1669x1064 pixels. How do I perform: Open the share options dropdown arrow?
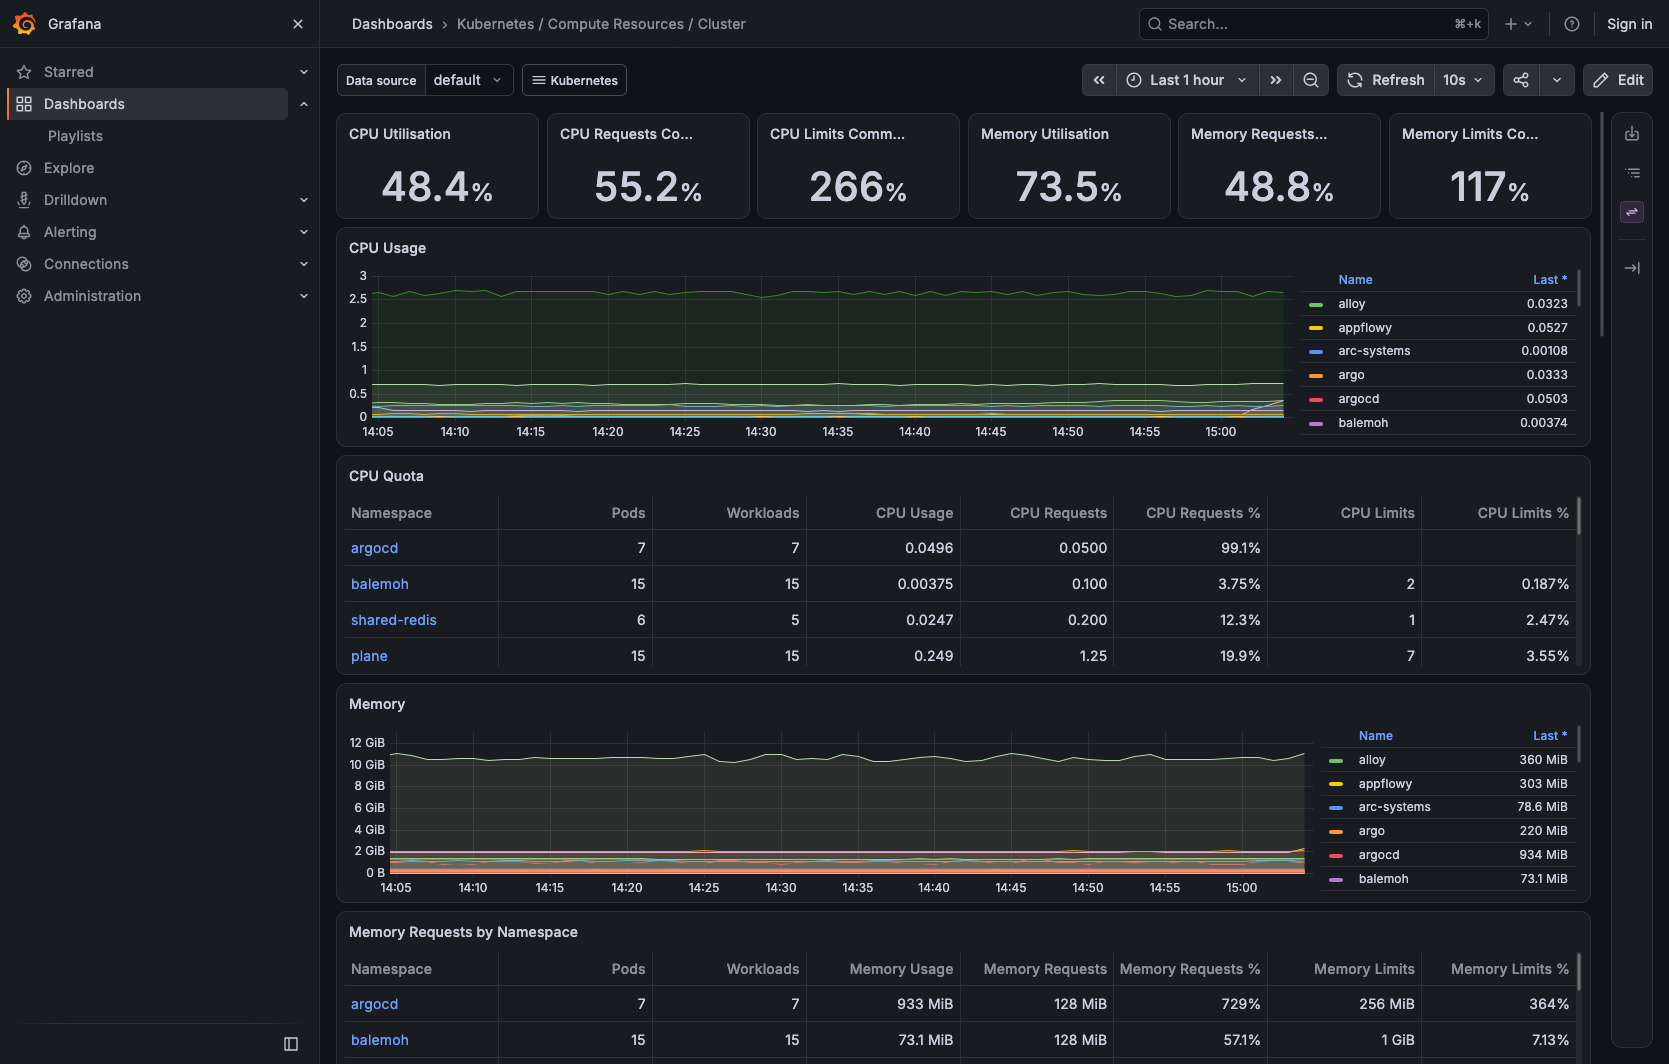click(x=1557, y=80)
